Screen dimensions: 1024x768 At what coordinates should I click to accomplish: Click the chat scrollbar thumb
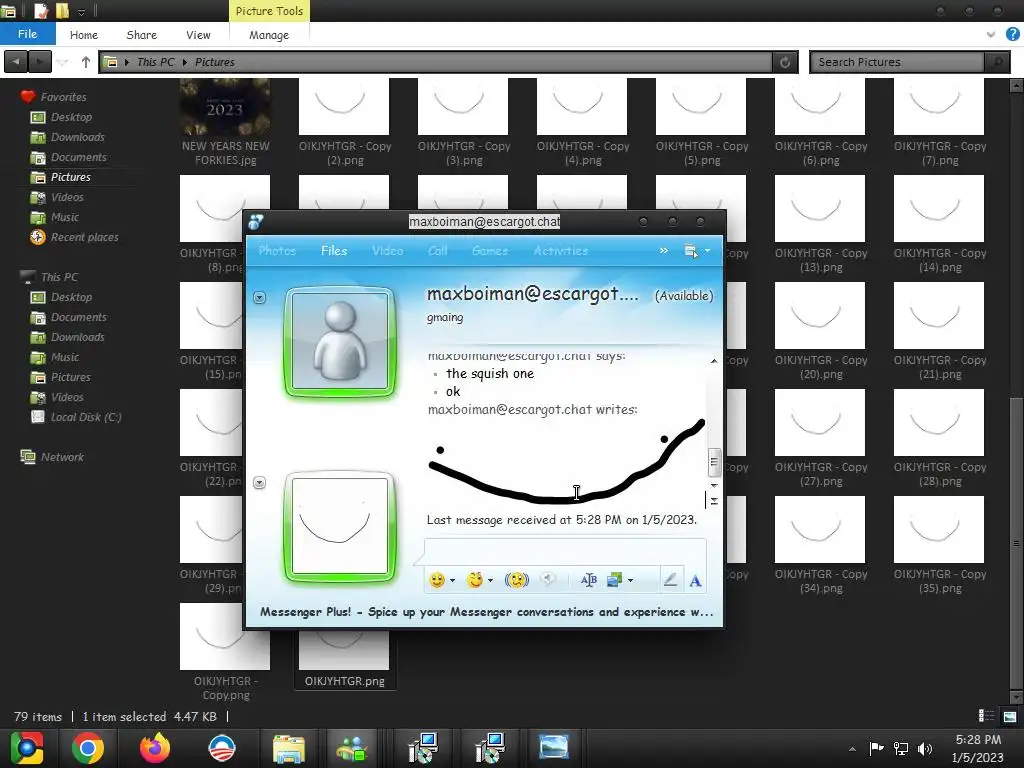click(714, 462)
